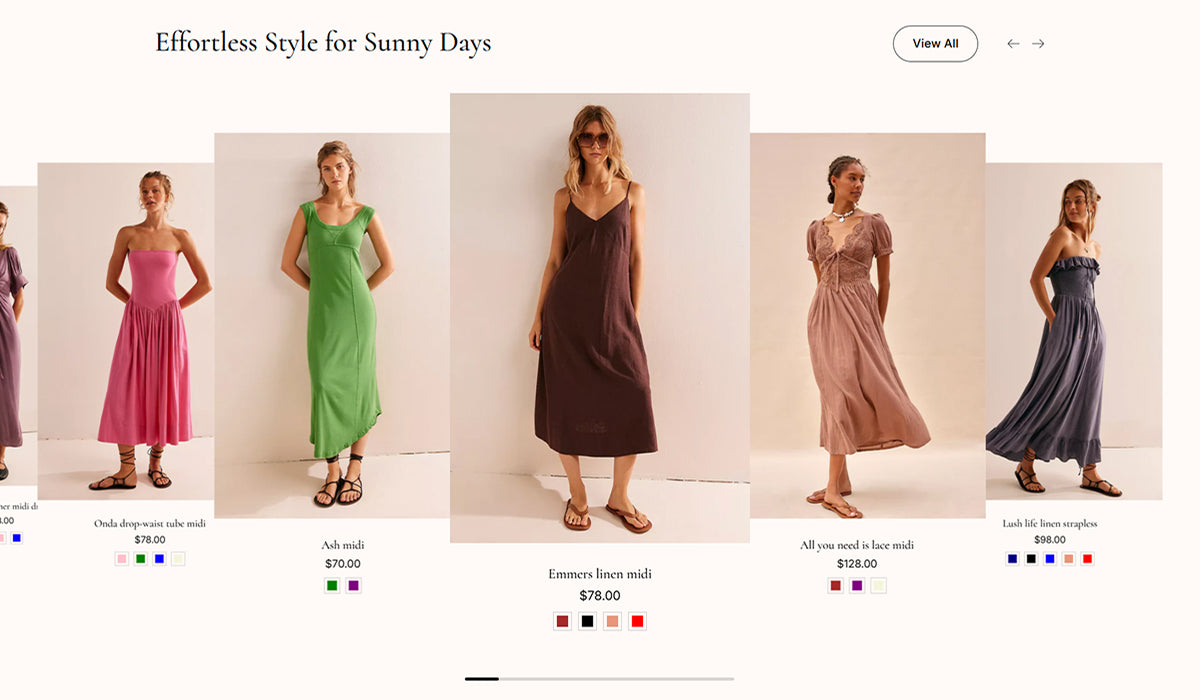Choose purple swatch for Ash midi

353,586
